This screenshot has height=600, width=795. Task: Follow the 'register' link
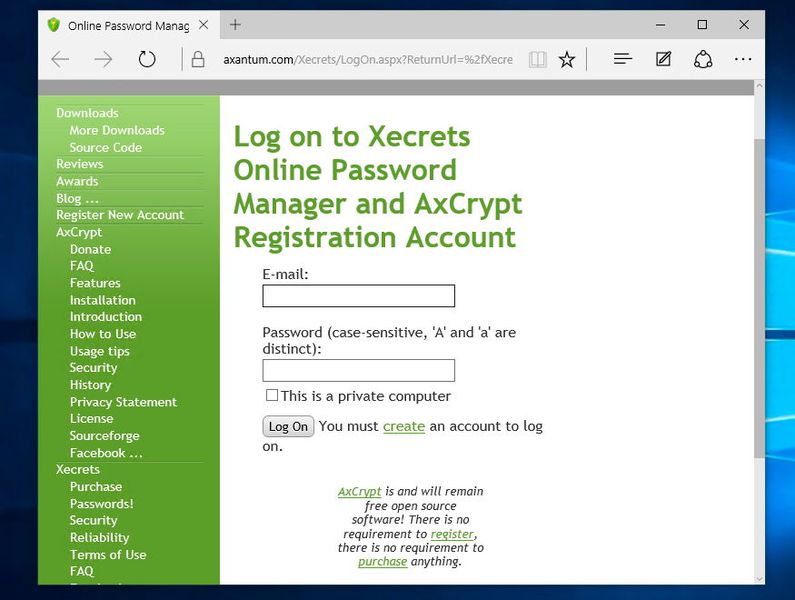452,534
